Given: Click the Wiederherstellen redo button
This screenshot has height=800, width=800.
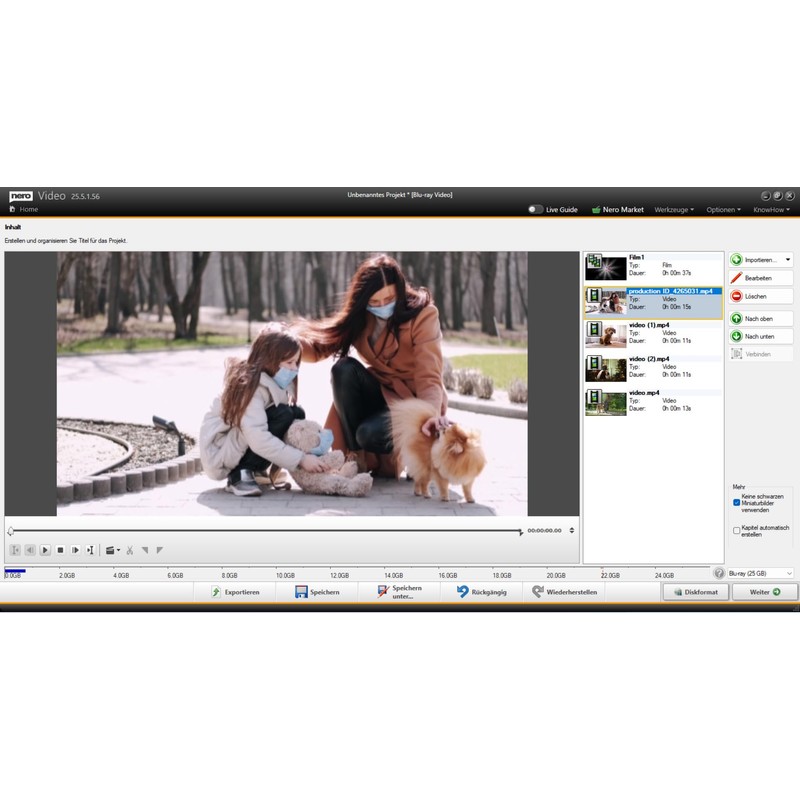Looking at the screenshot, I should coord(565,592).
